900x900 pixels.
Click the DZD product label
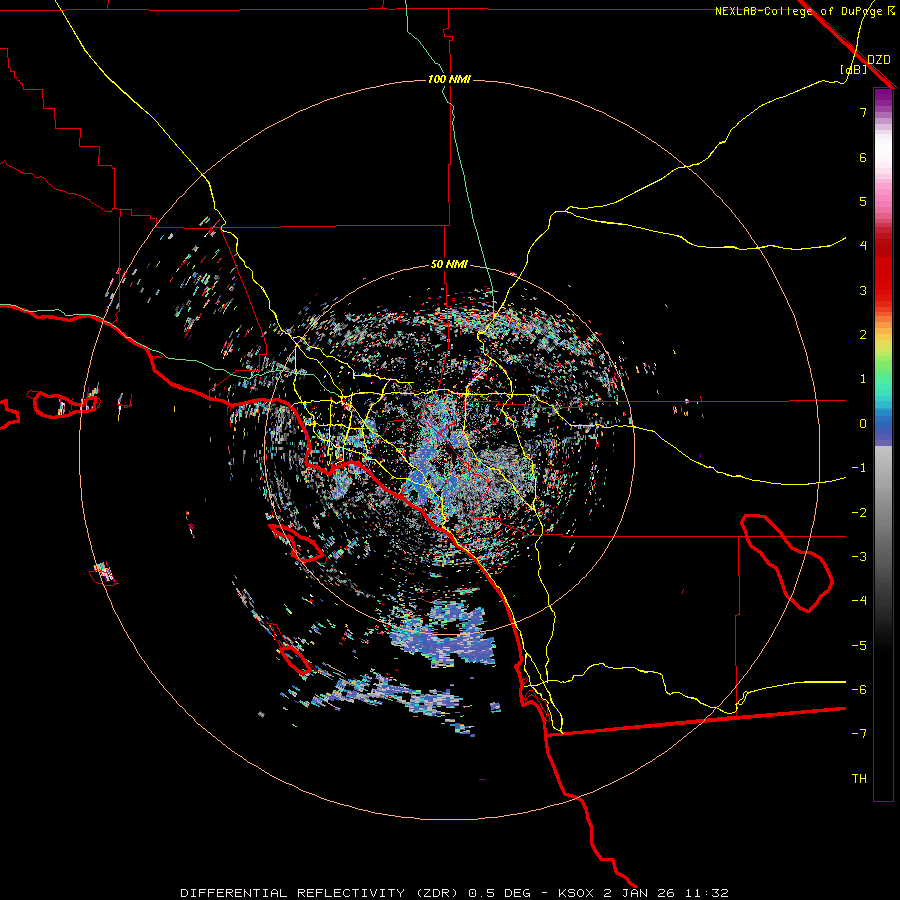coord(879,60)
